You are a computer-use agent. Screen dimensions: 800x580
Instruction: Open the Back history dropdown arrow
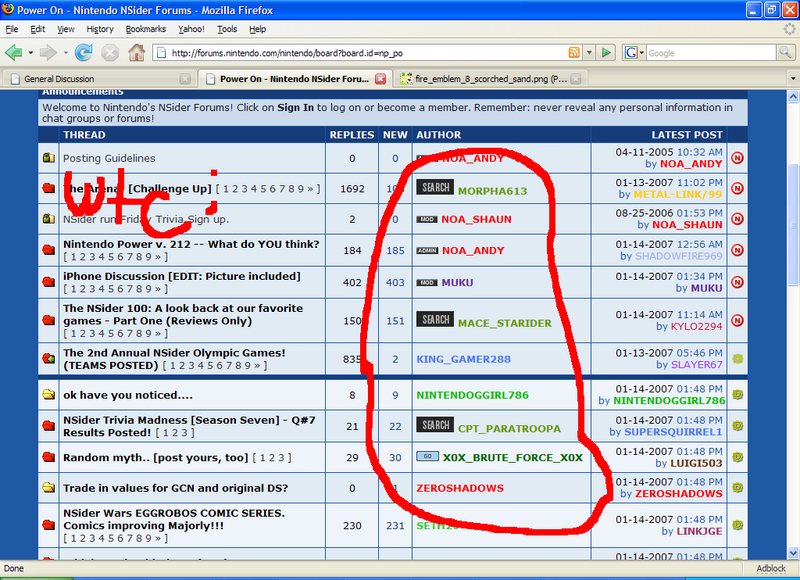point(31,53)
